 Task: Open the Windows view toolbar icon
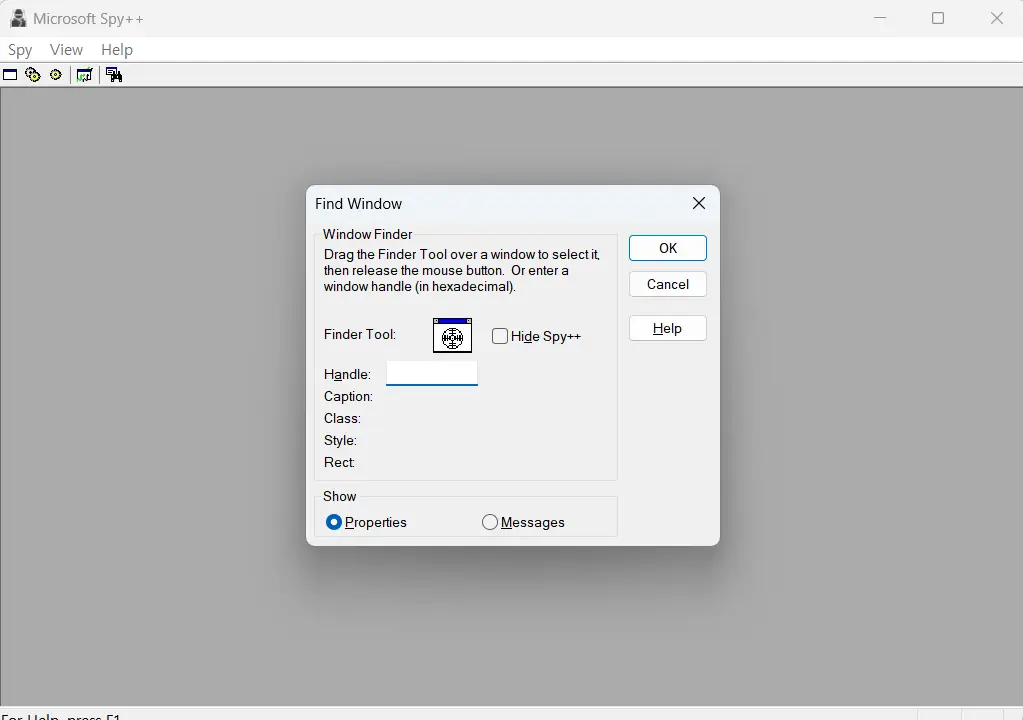(10, 75)
